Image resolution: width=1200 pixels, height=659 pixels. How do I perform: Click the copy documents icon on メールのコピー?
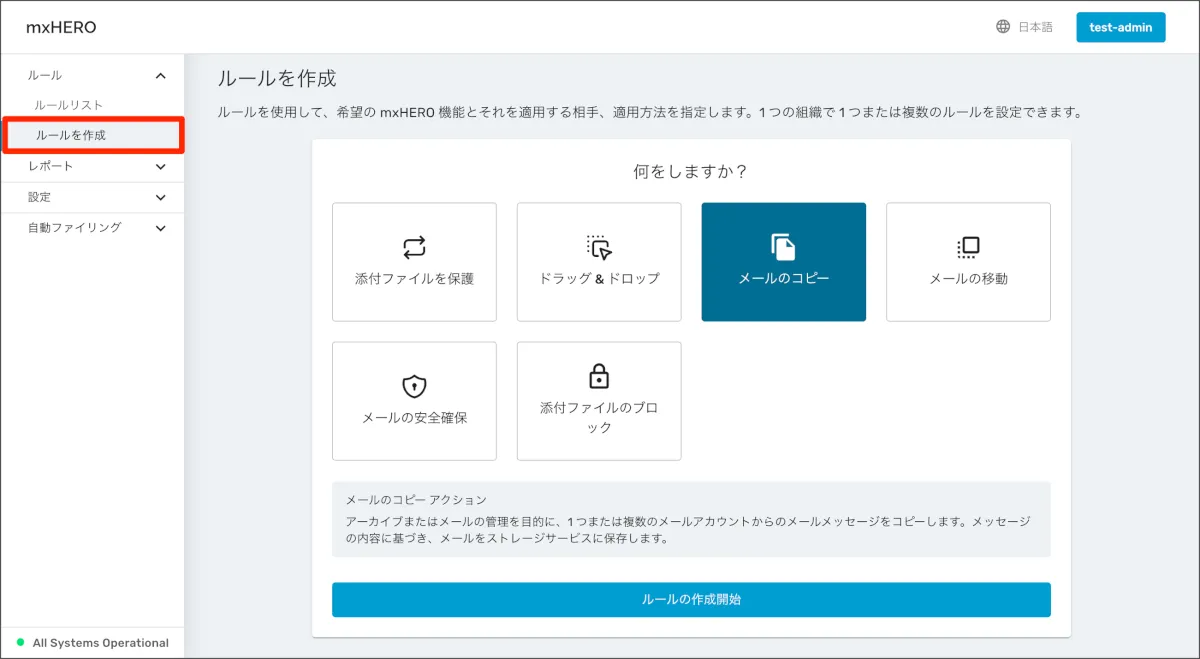(783, 247)
